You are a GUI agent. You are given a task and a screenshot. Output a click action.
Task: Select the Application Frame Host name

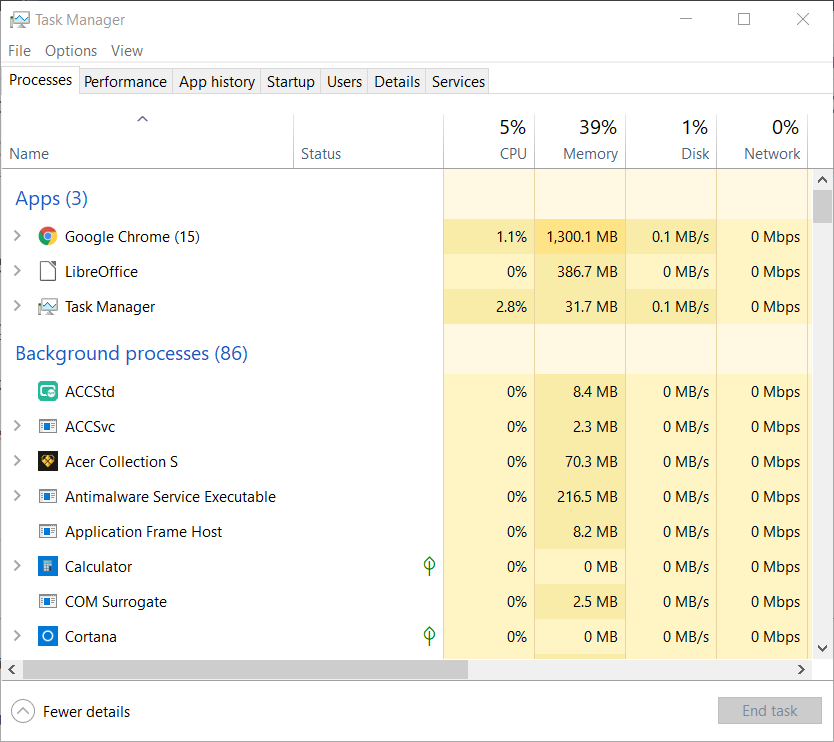click(144, 532)
